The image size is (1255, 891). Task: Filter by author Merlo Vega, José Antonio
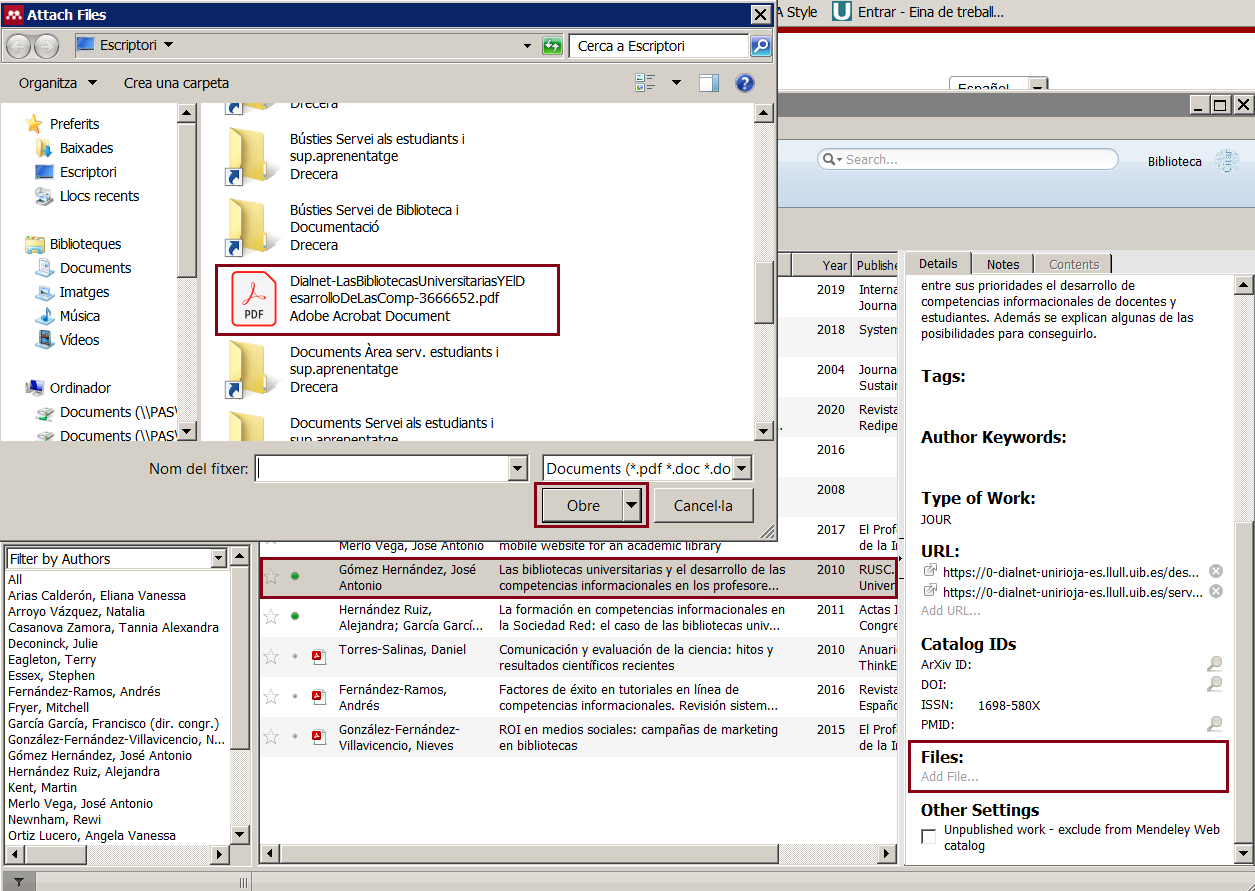81,804
